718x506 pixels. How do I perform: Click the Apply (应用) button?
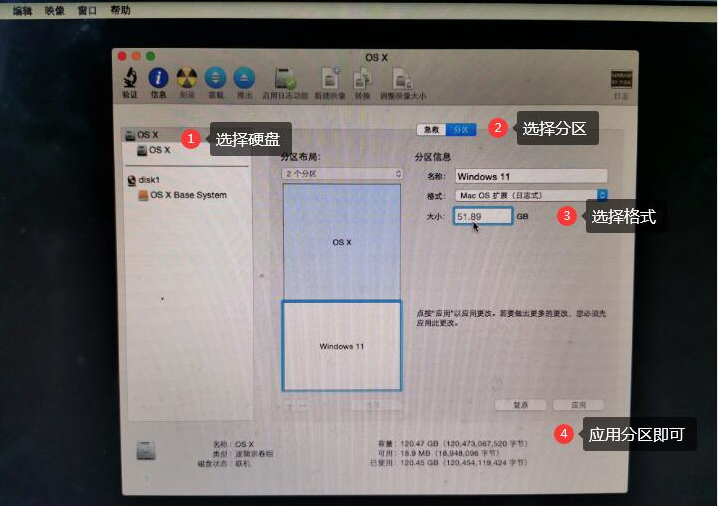coord(578,405)
